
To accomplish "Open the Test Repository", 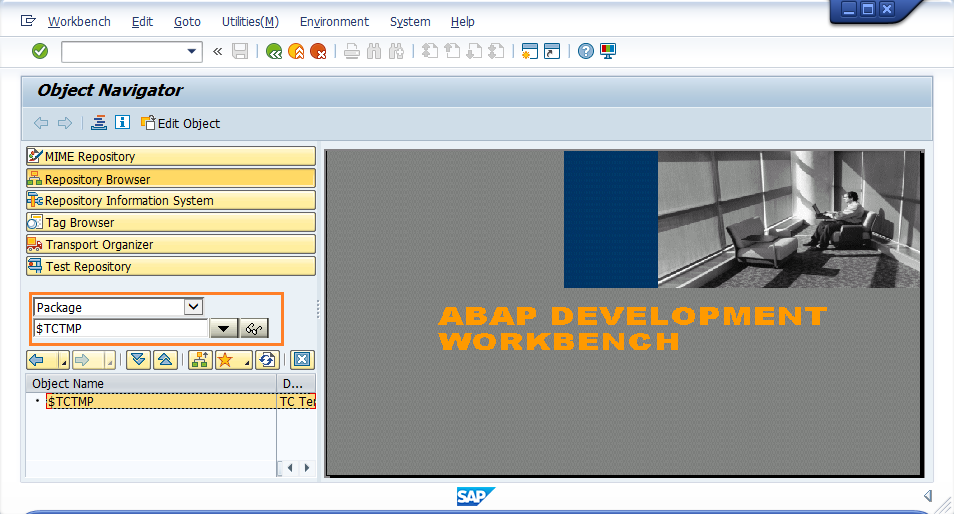I will pos(171,266).
